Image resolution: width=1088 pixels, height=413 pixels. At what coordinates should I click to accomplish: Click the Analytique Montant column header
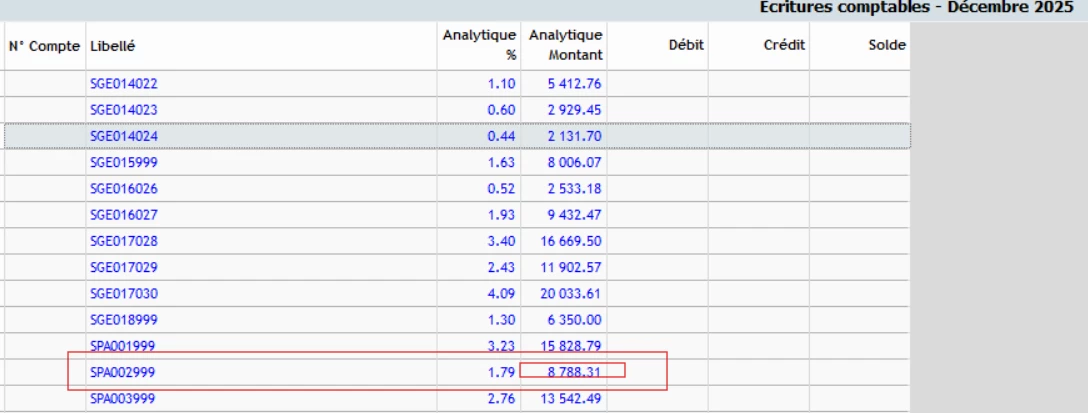click(565, 45)
